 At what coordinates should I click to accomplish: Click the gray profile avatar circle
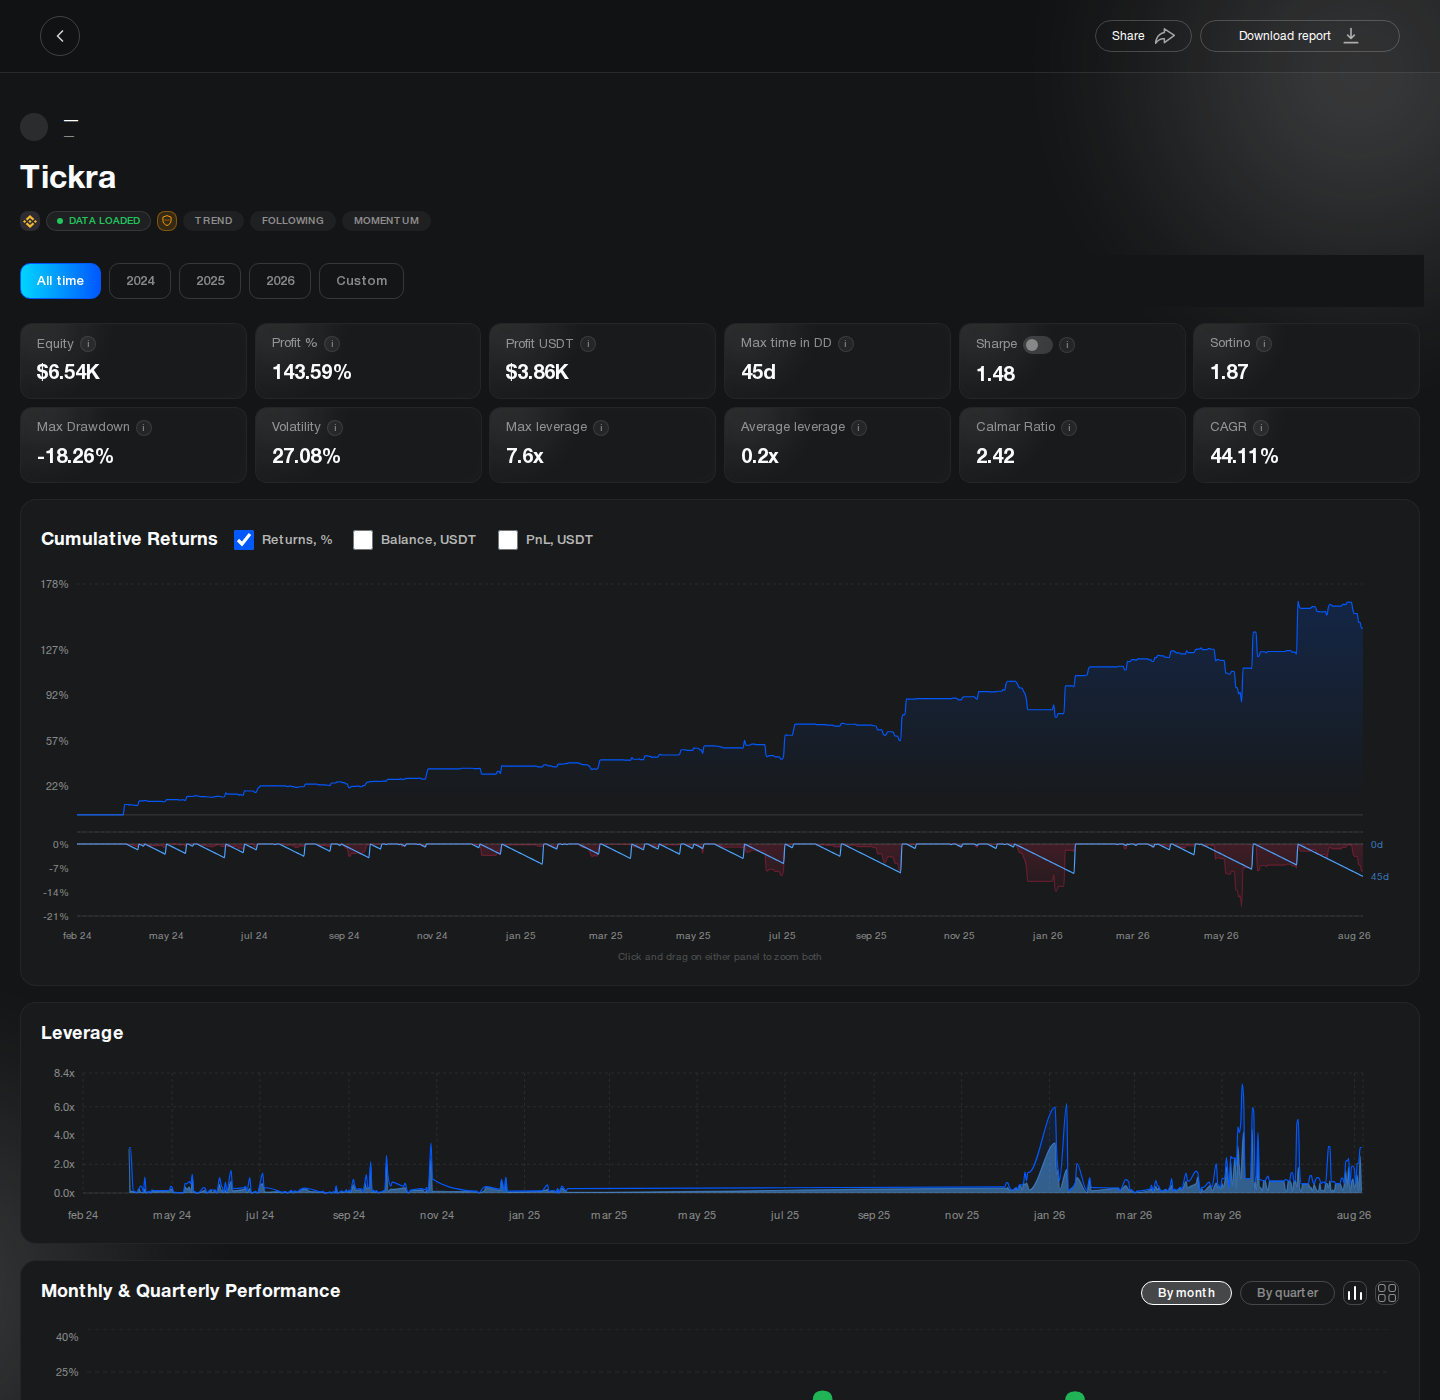pos(34,127)
